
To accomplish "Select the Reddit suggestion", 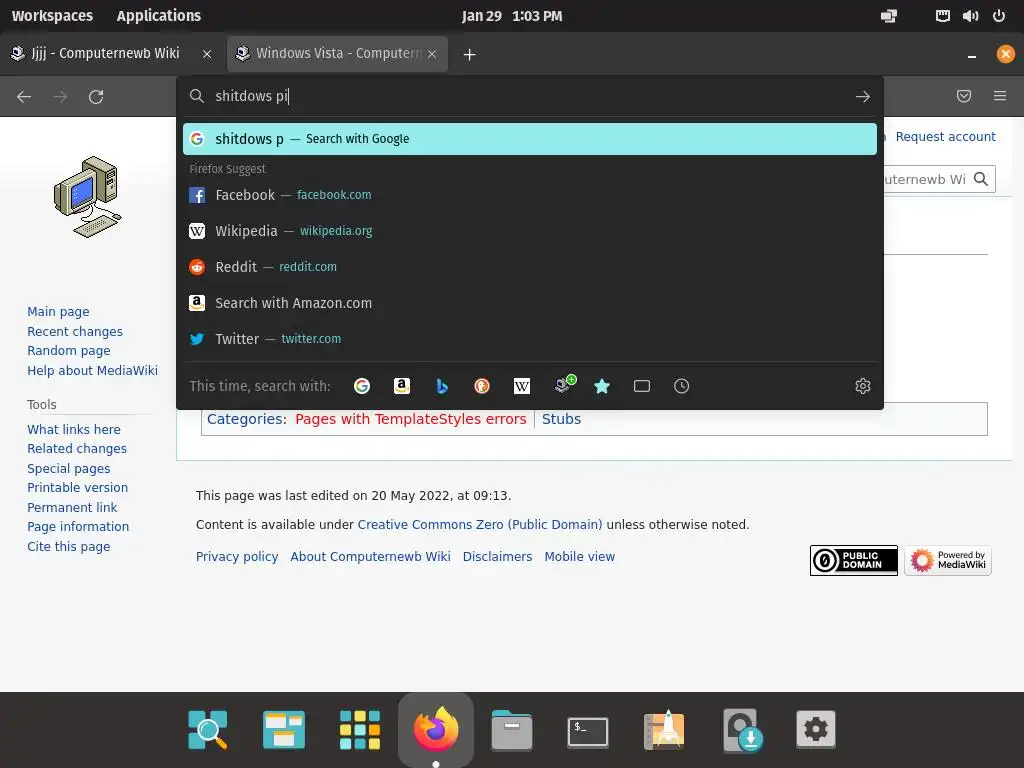I will [x=530, y=266].
